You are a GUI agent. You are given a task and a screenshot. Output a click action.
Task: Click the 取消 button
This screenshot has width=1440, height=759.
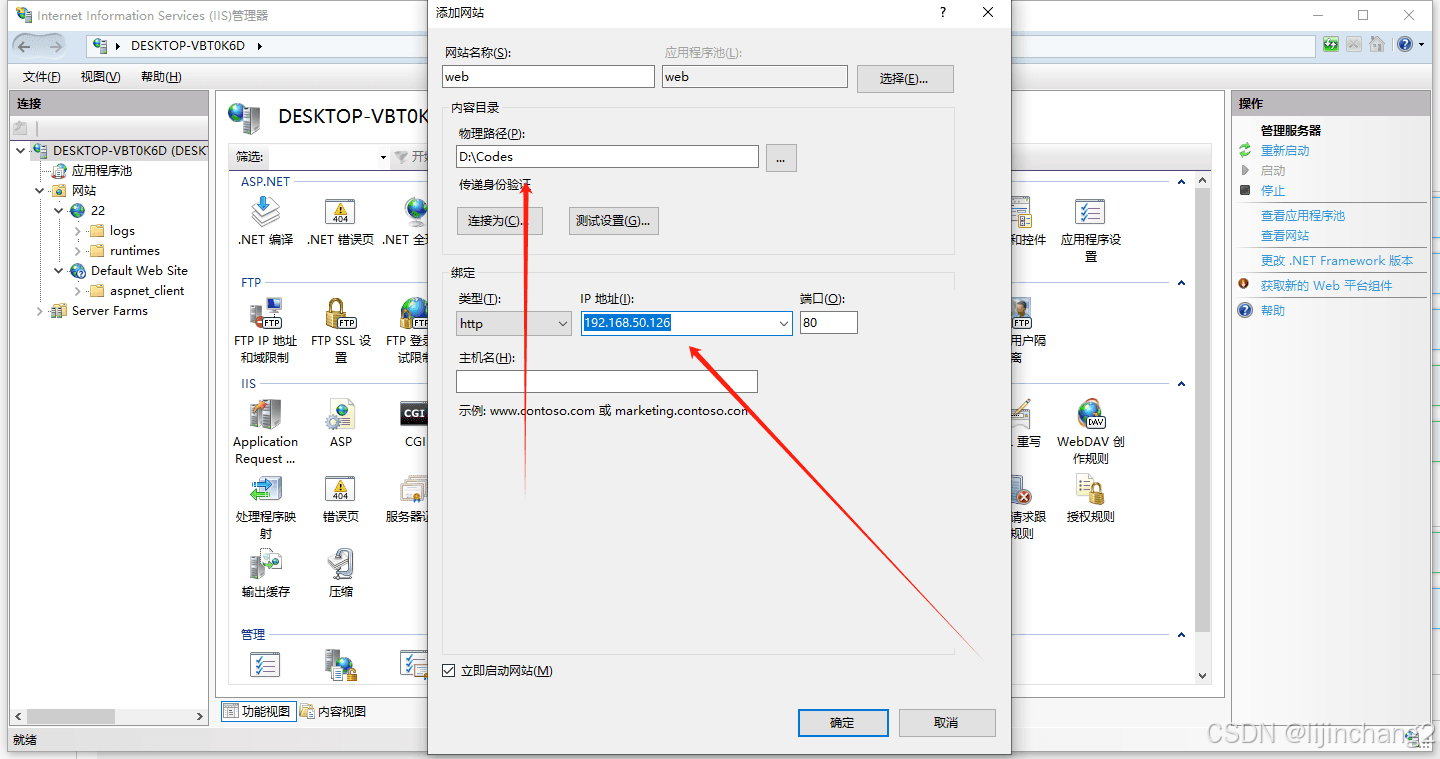tap(947, 723)
